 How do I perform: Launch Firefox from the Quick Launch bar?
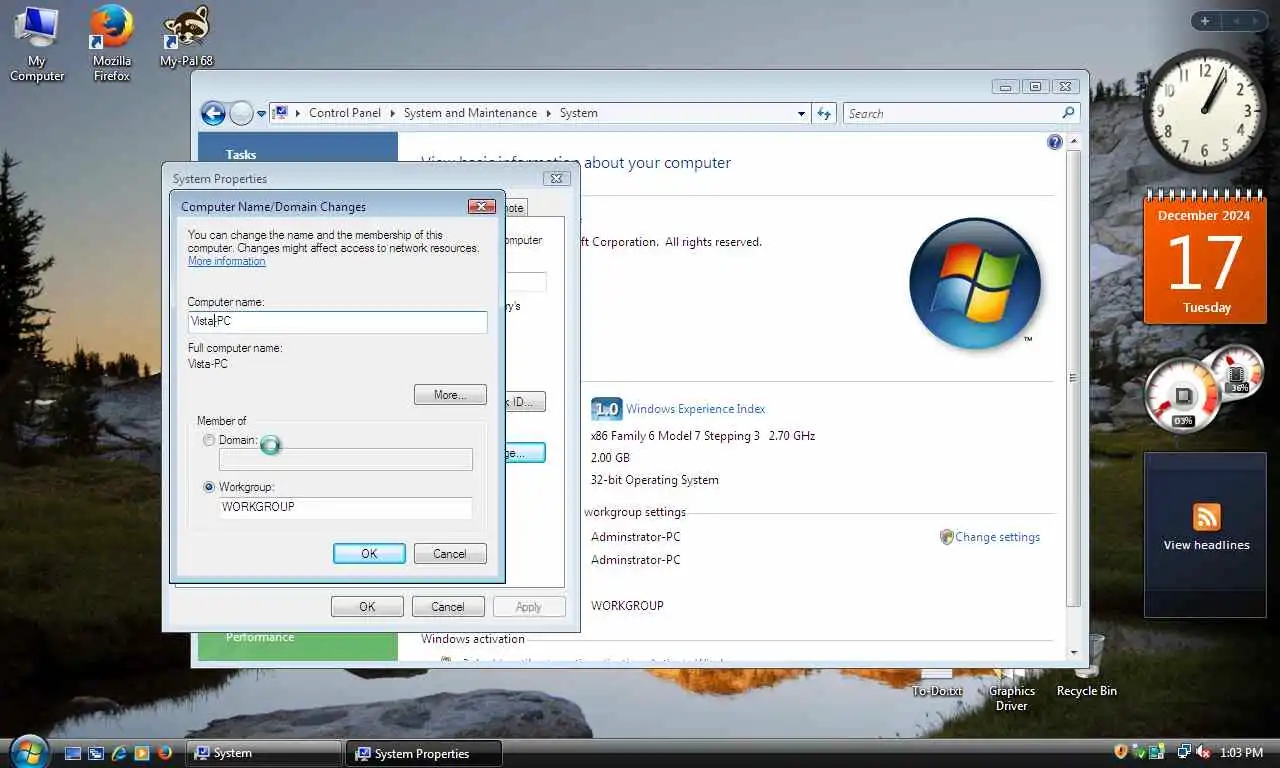[165, 753]
